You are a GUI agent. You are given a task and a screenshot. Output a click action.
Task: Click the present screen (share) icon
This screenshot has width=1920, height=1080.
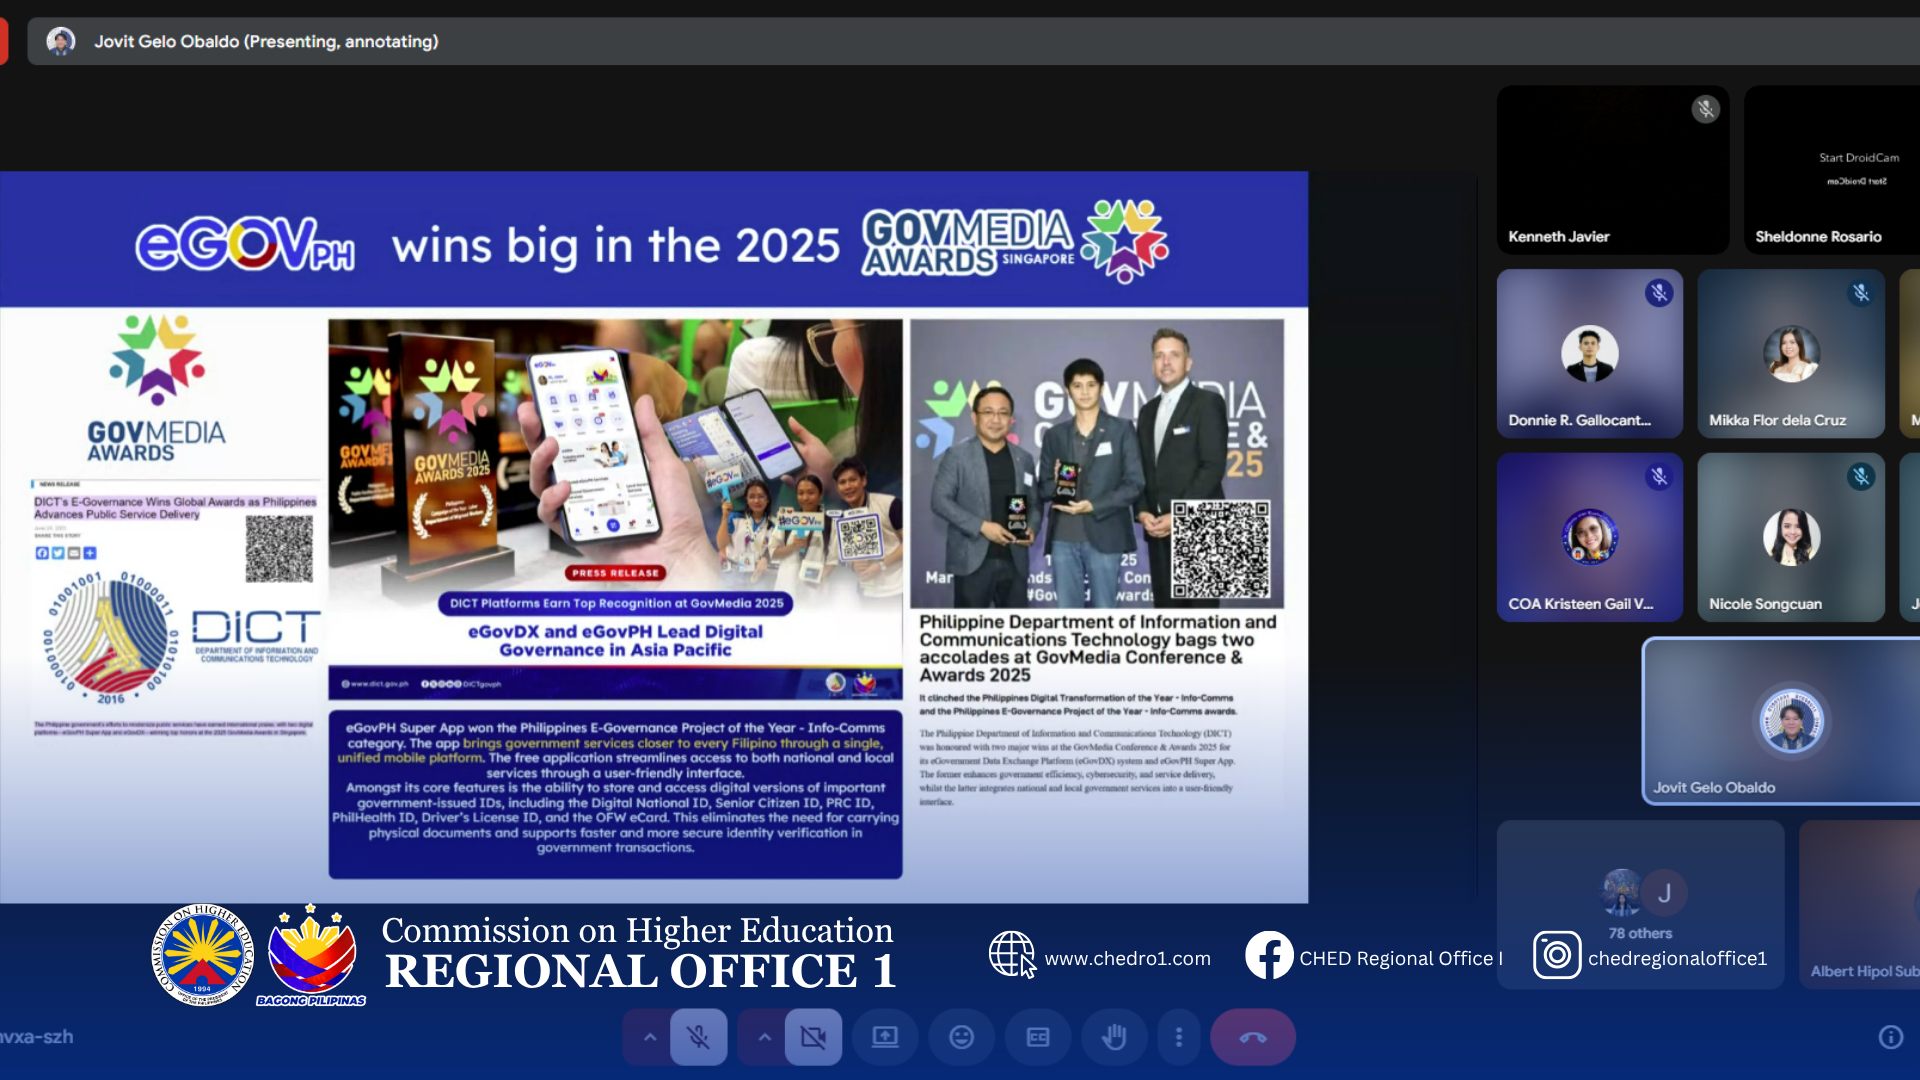(885, 1037)
